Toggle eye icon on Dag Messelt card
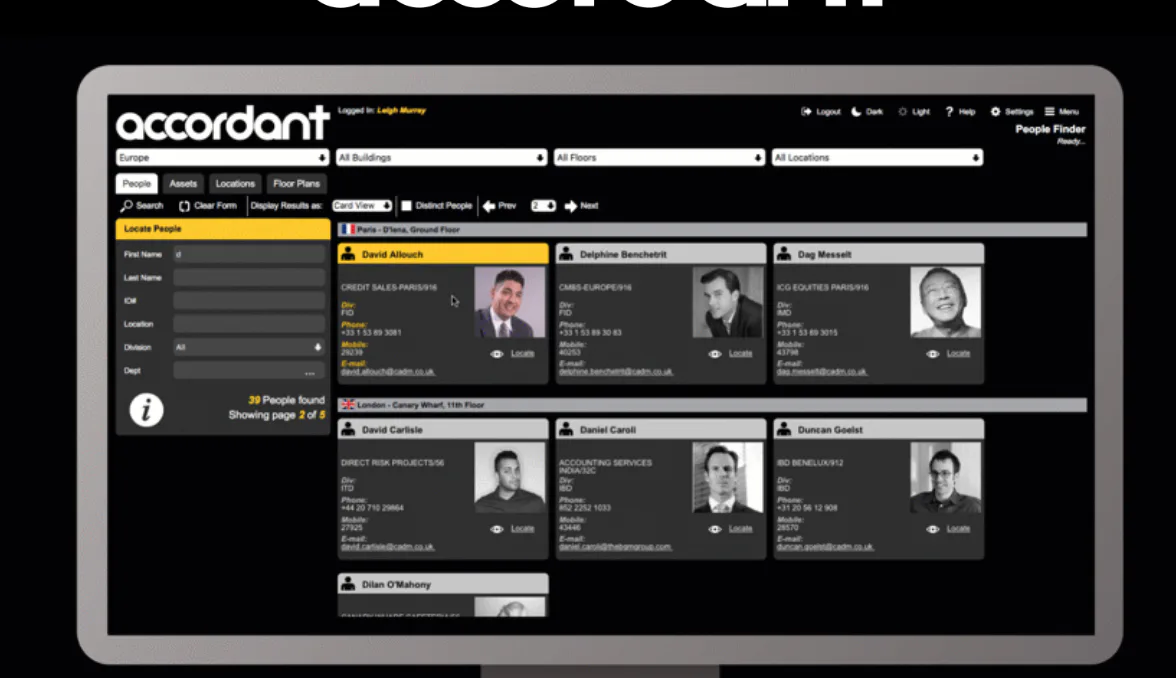This screenshot has width=1176, height=678. click(932, 354)
